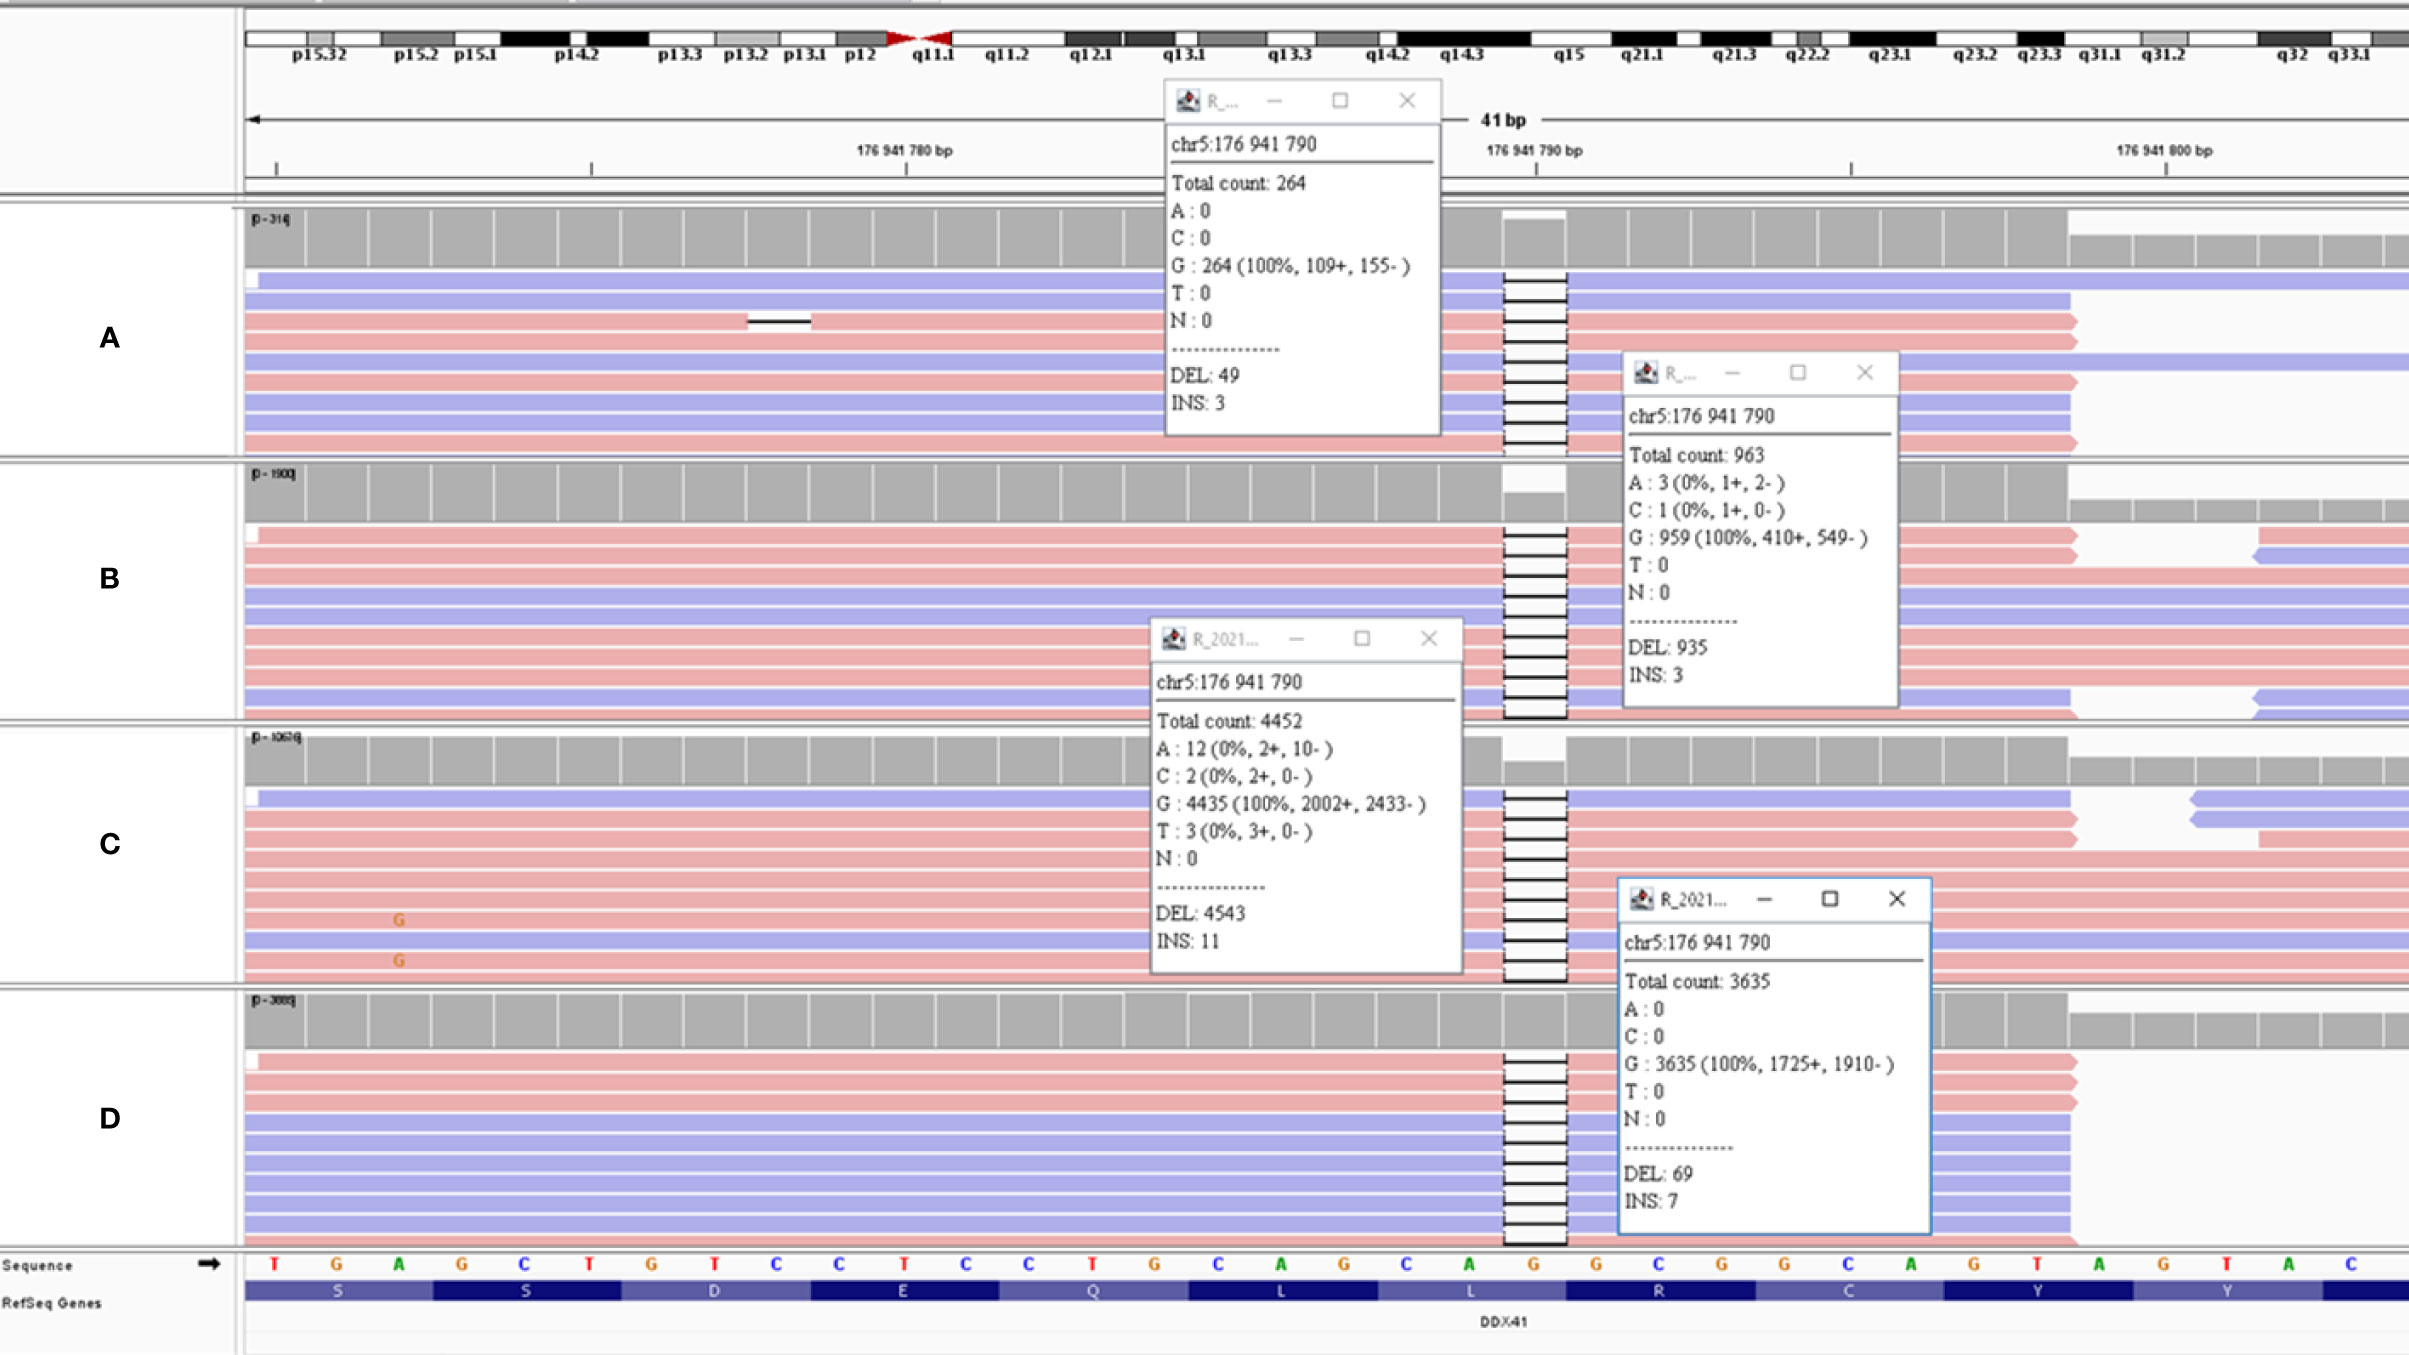Image resolution: width=2409 pixels, height=1355 pixels.
Task: Select the 'G : 264 (100%, 109+, 155- )' line
Action: [1291, 266]
